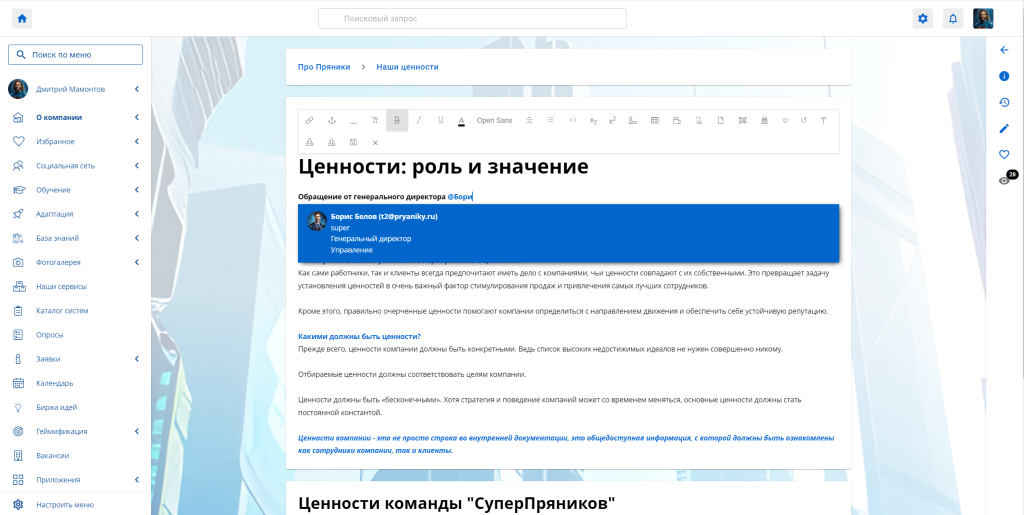Screen dimensions: 1024x515
Task: Toggle underline formatting in the editor
Action: 440,120
